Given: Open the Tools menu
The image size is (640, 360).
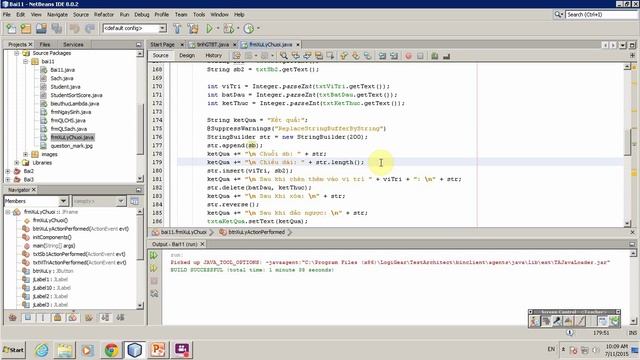Looking at the screenshot, I should coord(199,15).
